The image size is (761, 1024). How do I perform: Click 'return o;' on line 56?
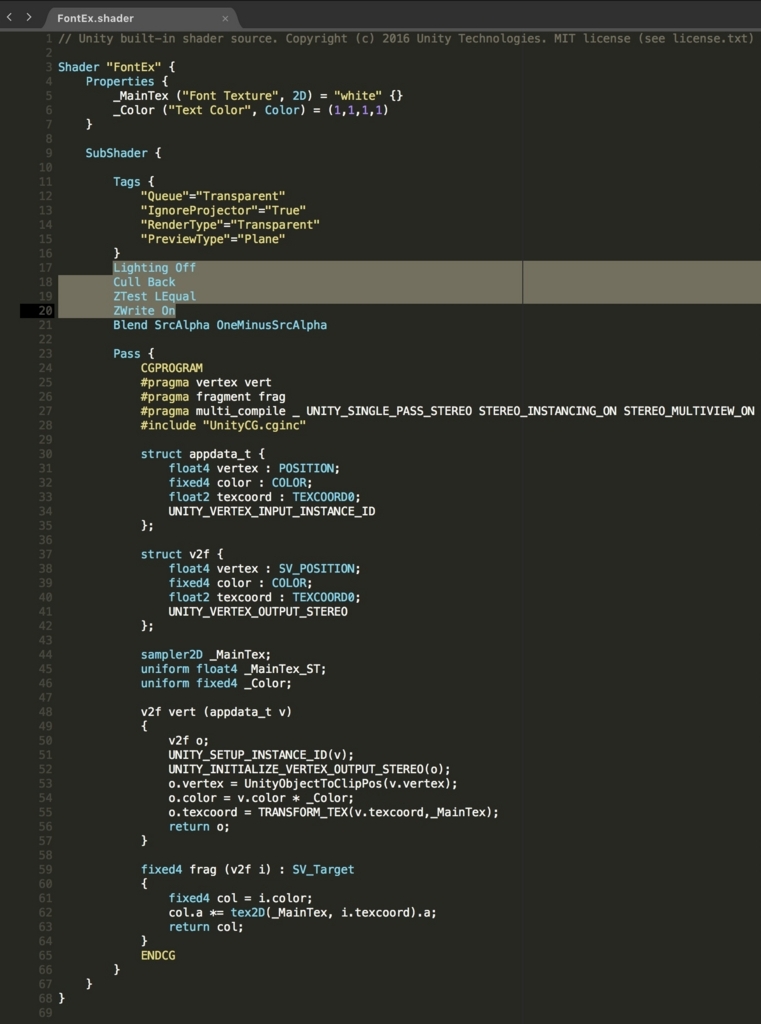[x=199, y=827]
